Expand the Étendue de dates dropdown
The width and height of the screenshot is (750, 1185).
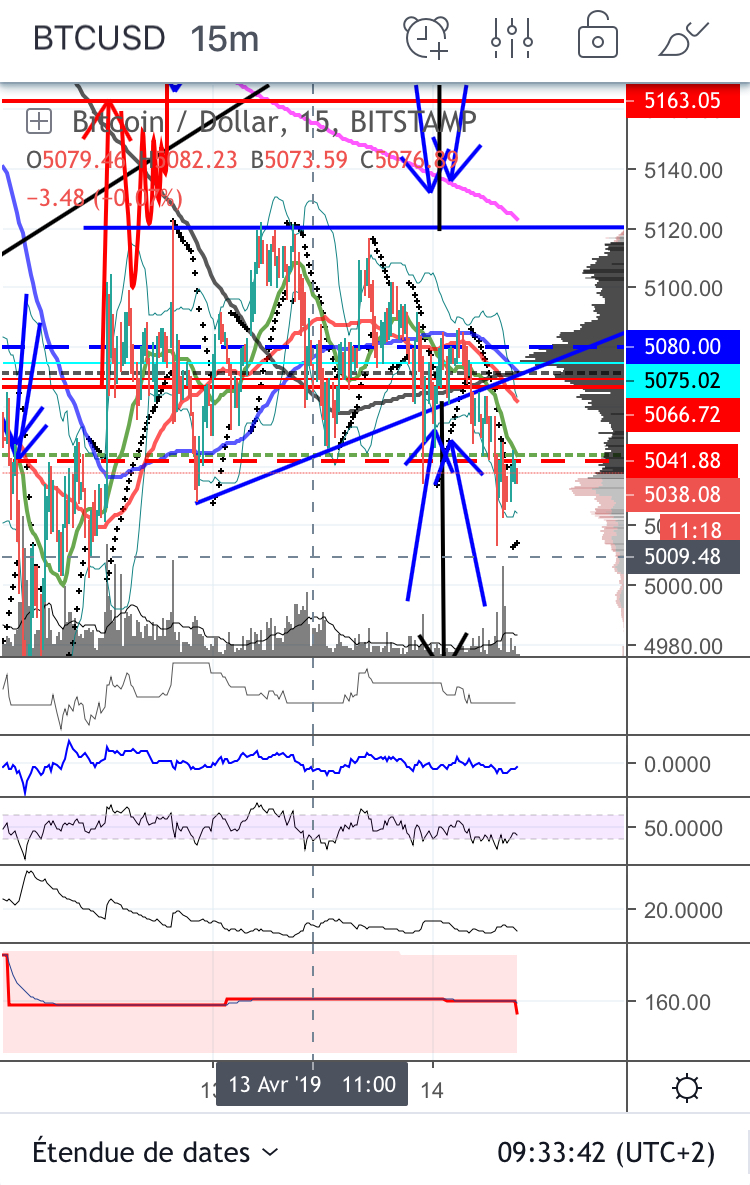(x=156, y=1152)
